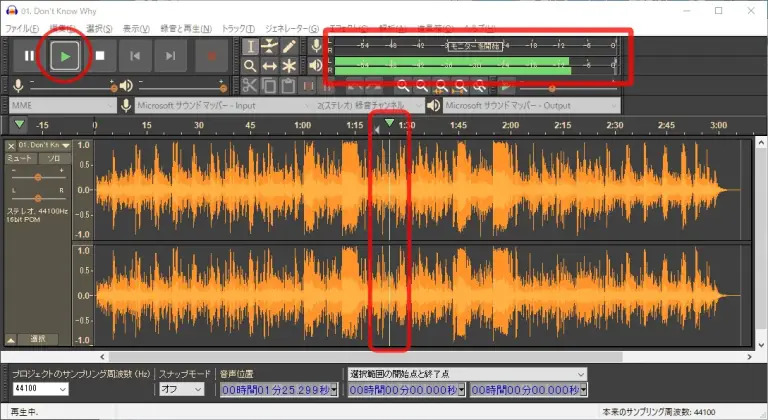Viewport: 768px width, 420px height.
Task: Adjust the track gain slider
Action: (38, 177)
